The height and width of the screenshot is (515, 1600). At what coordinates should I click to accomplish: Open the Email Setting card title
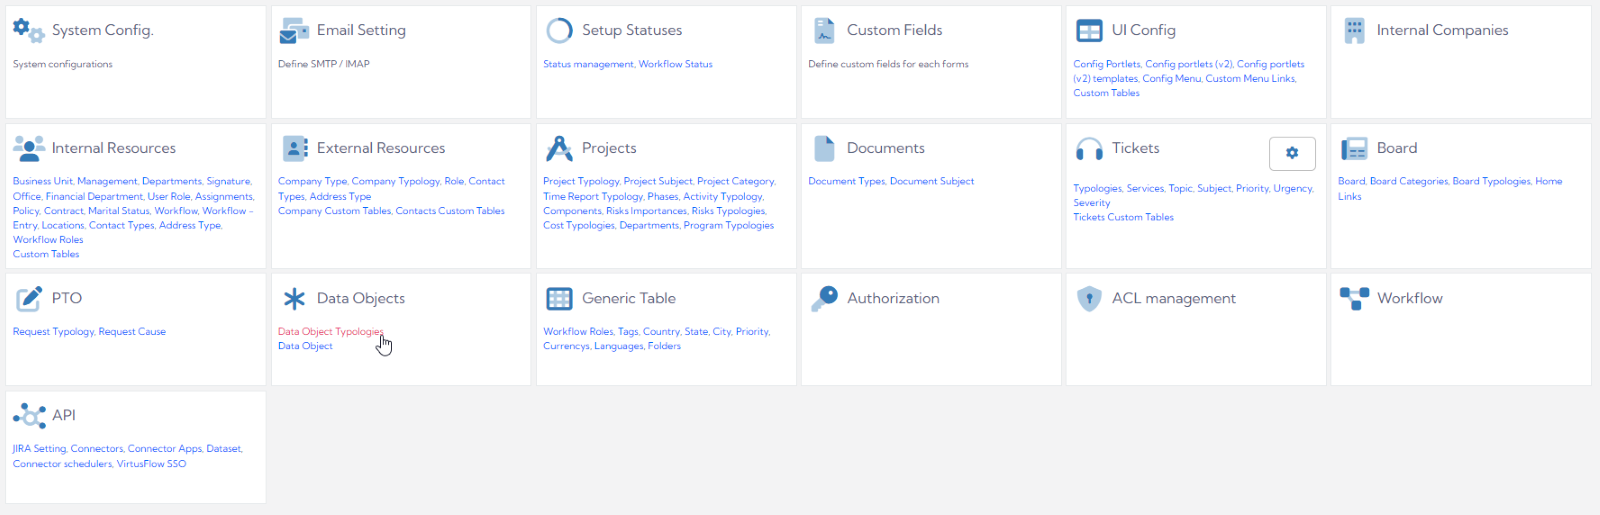coord(361,30)
